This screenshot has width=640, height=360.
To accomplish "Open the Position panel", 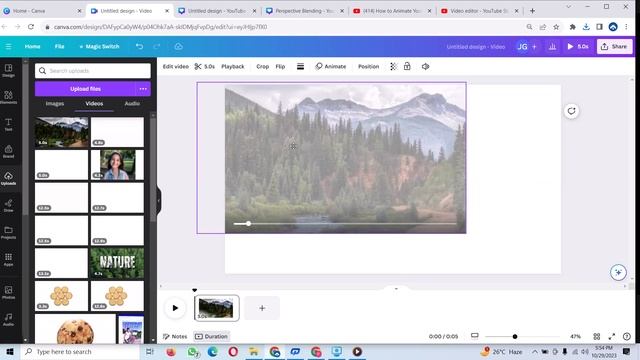I will coord(368,67).
